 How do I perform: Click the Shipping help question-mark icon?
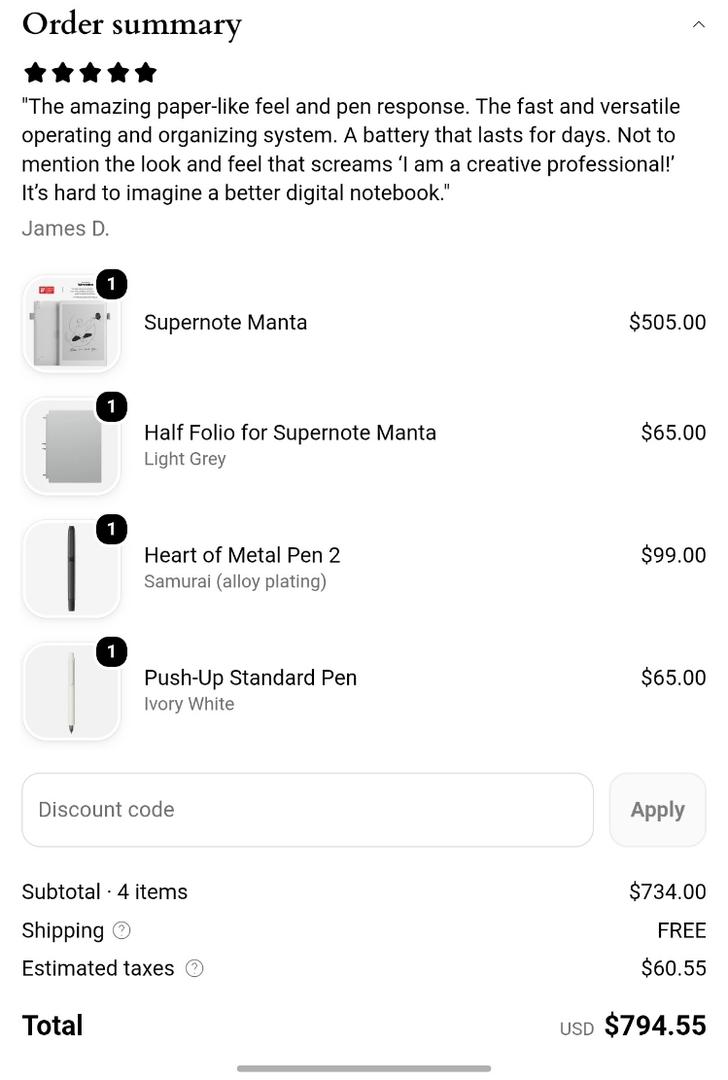121,931
